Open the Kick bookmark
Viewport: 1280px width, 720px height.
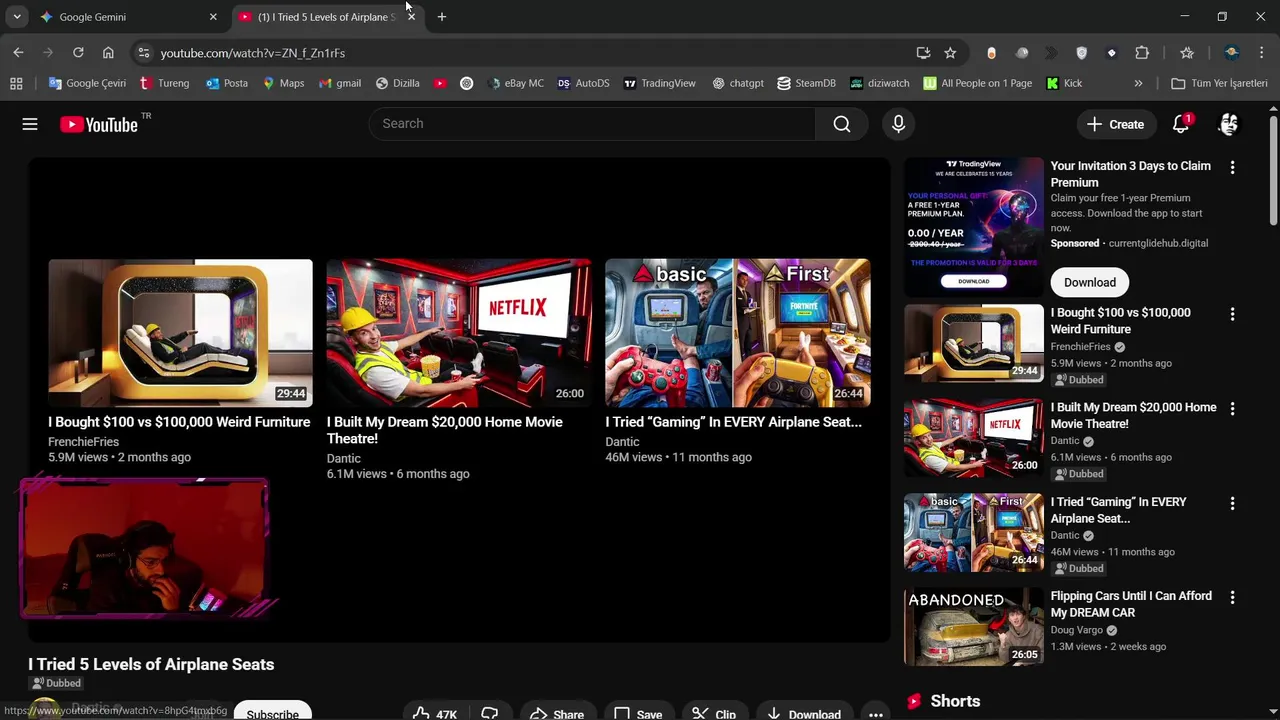pos(1064,83)
